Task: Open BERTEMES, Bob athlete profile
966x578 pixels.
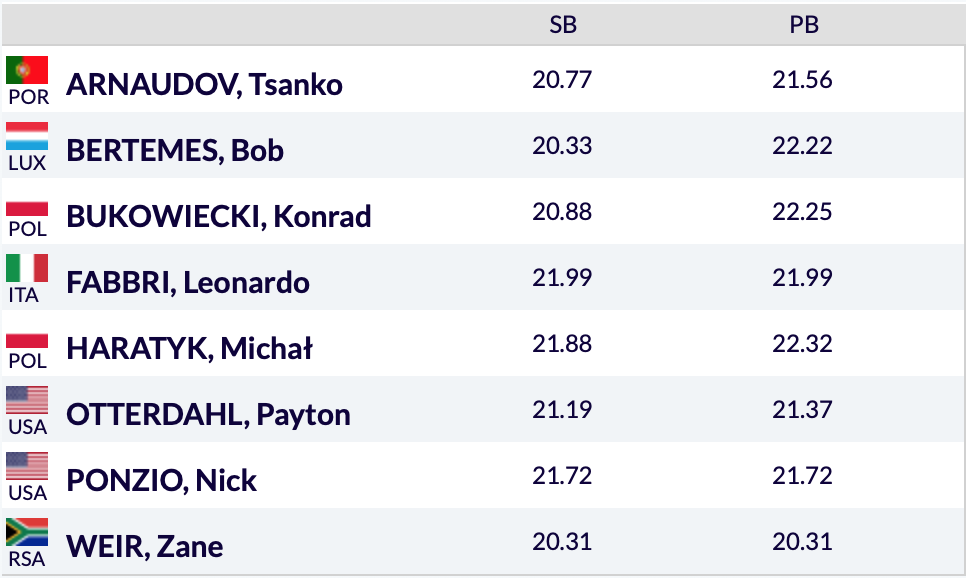Action: tap(175, 150)
